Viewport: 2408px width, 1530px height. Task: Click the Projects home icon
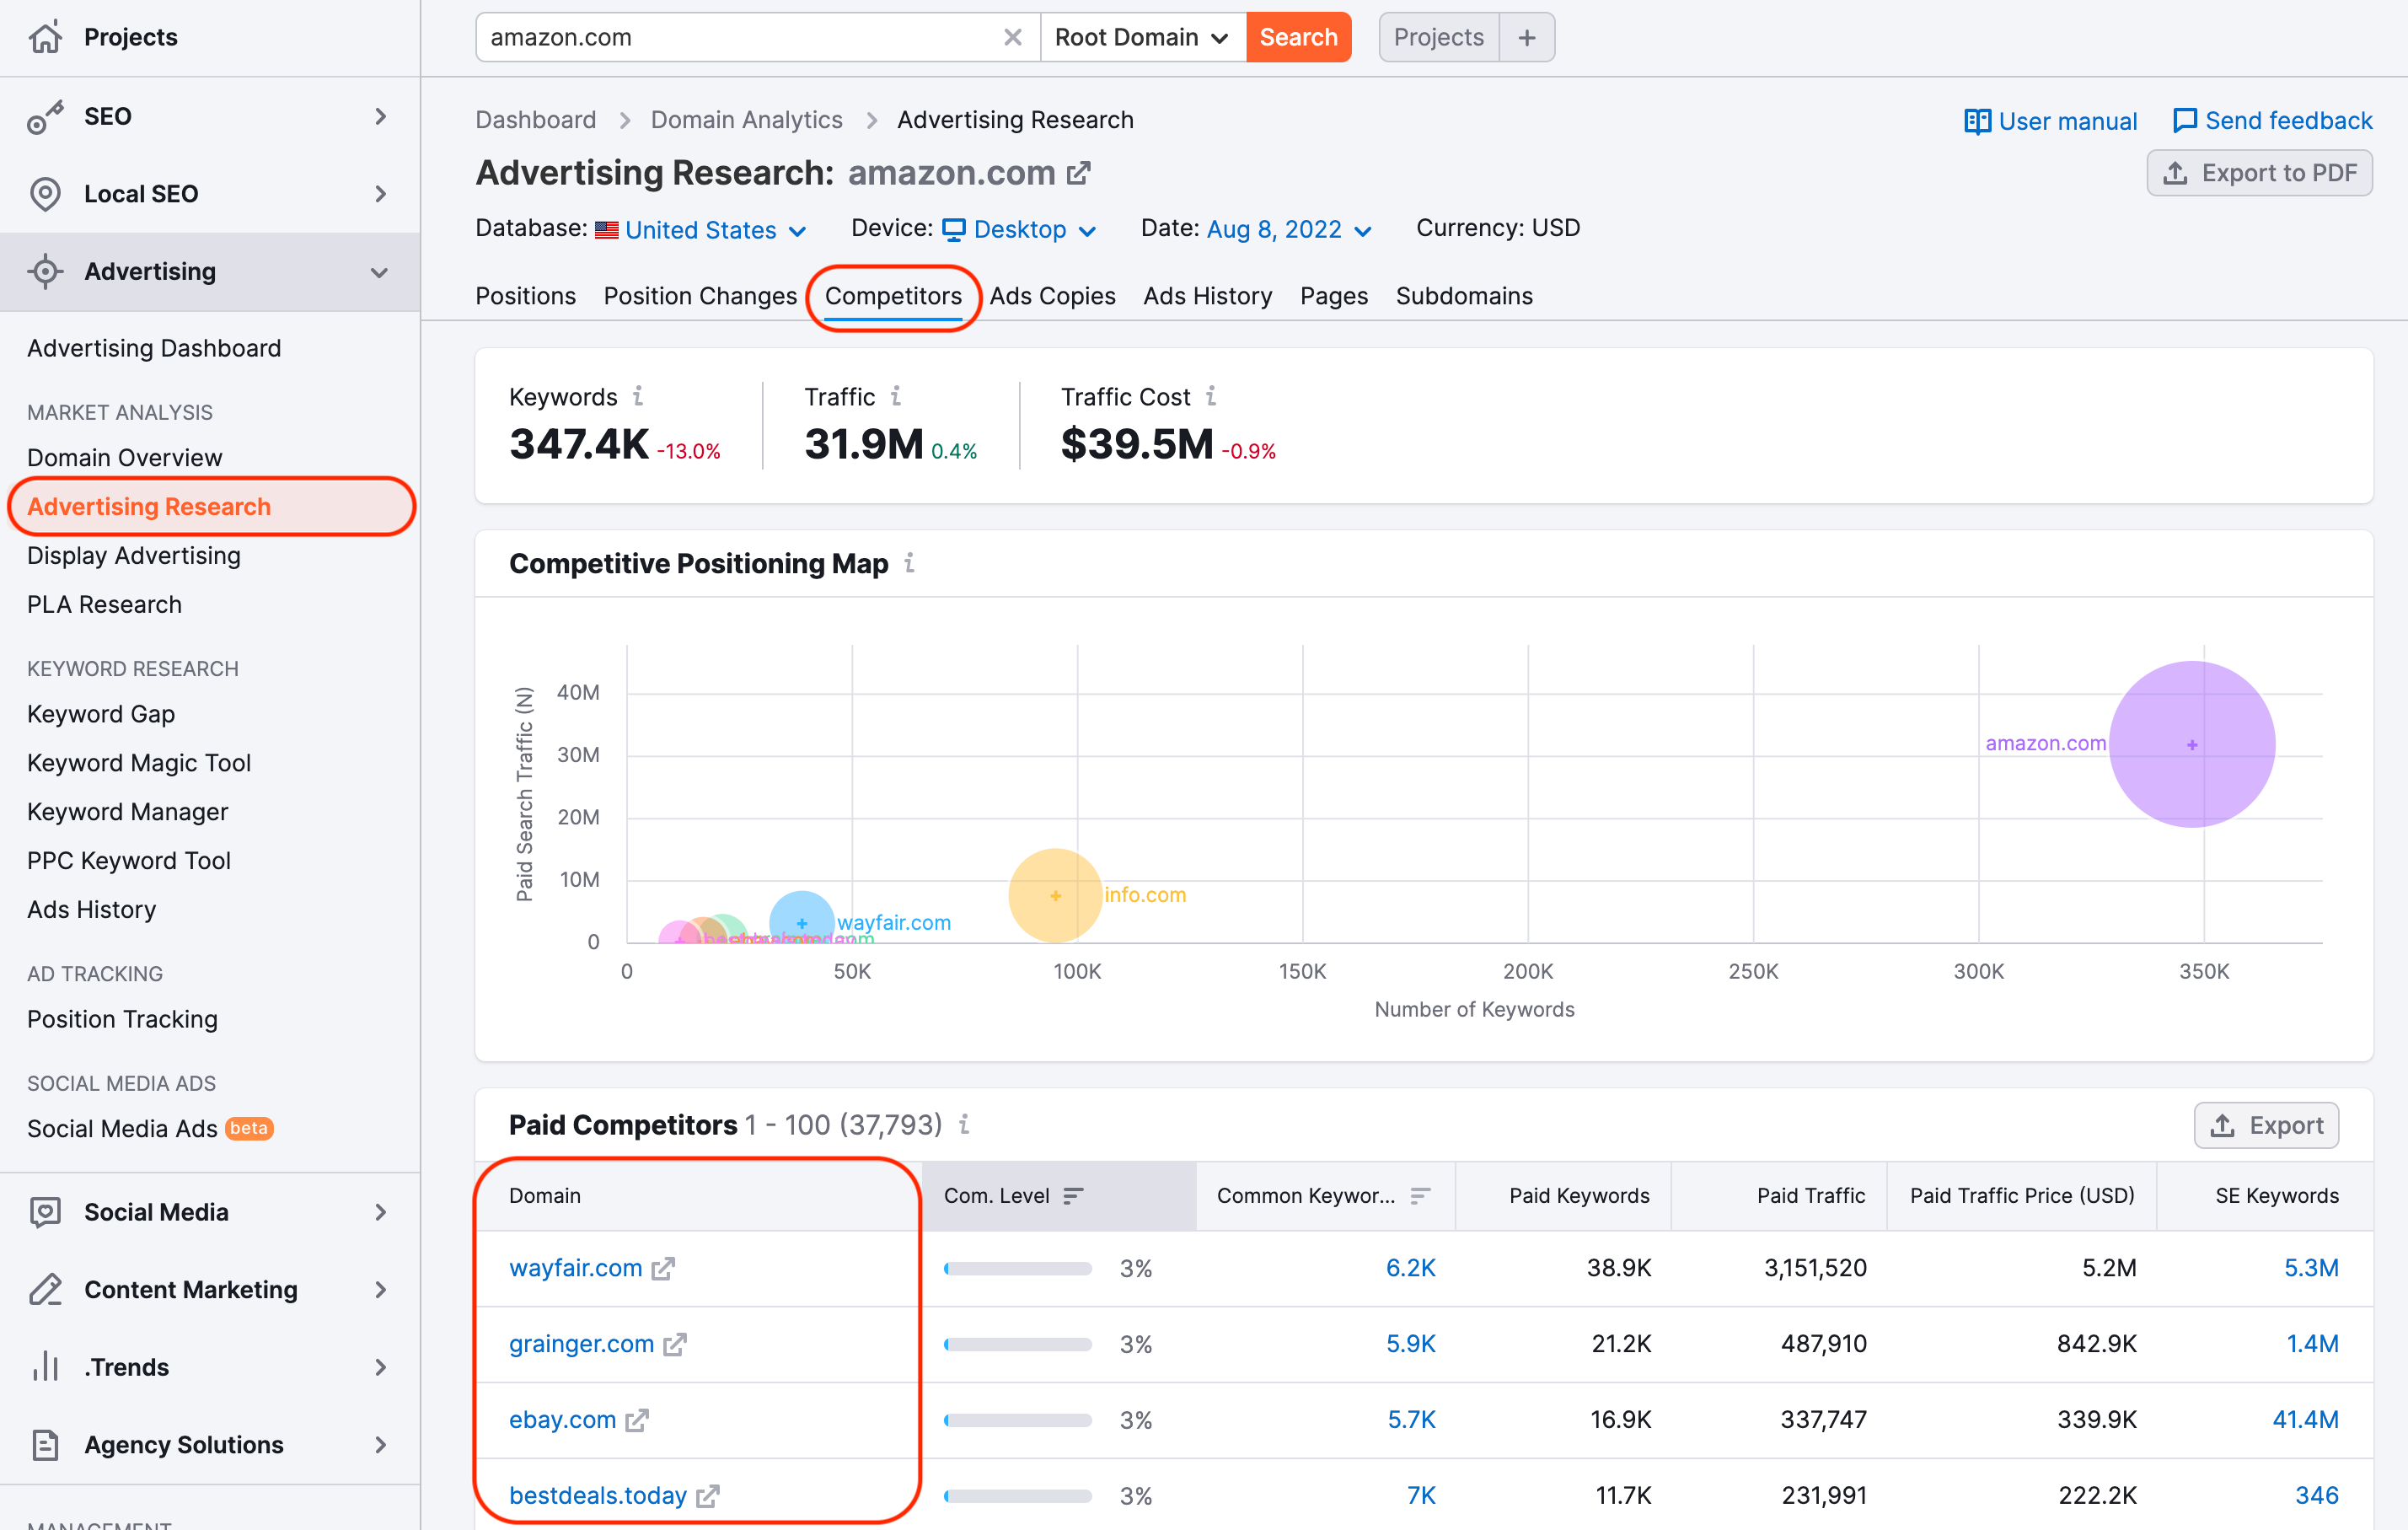click(46, 37)
